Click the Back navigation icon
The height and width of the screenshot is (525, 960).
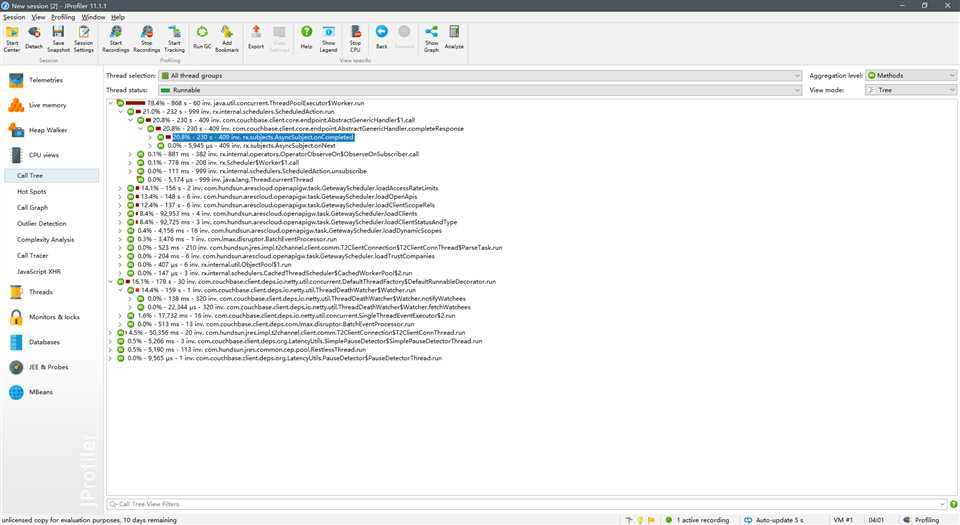click(x=381, y=38)
